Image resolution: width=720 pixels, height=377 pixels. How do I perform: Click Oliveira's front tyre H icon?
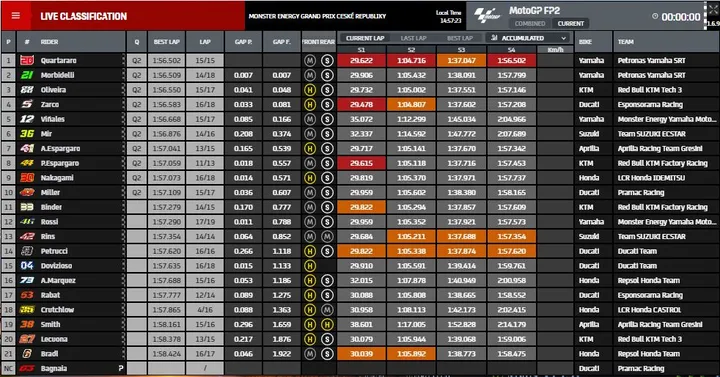click(x=310, y=90)
